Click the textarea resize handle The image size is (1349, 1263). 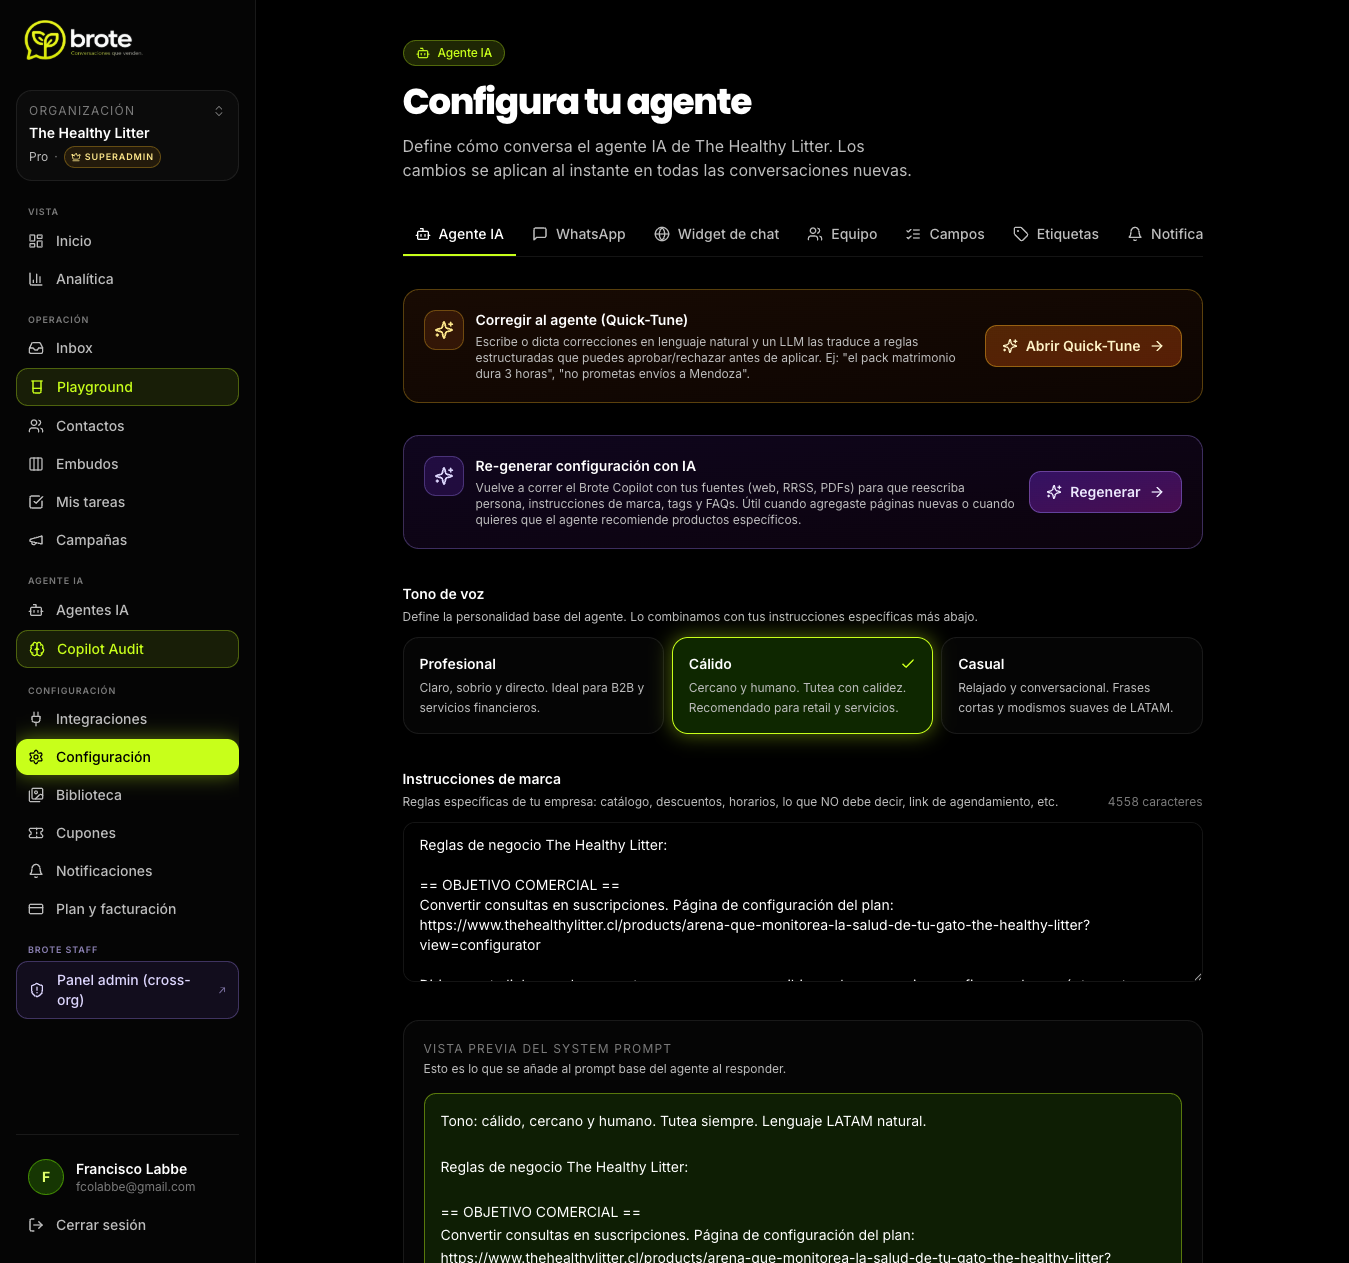[1196, 975]
